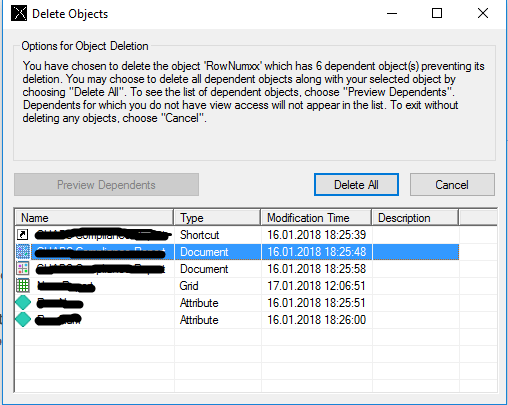This screenshot has height=405, width=508.
Task: Click icon of highlighted Document row
Action: 23,252
